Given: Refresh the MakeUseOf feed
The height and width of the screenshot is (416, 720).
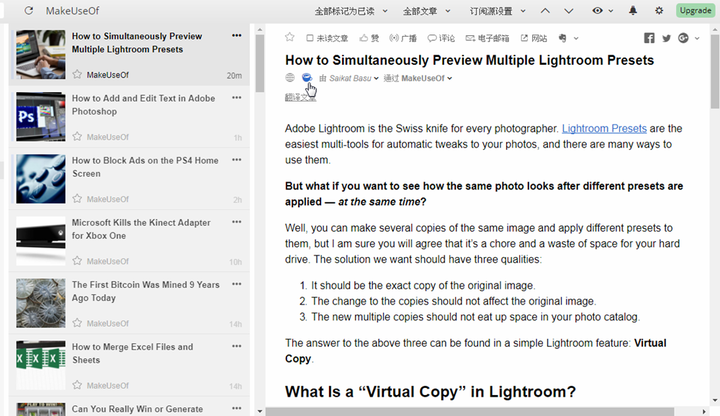Looking at the screenshot, I should (29, 11).
